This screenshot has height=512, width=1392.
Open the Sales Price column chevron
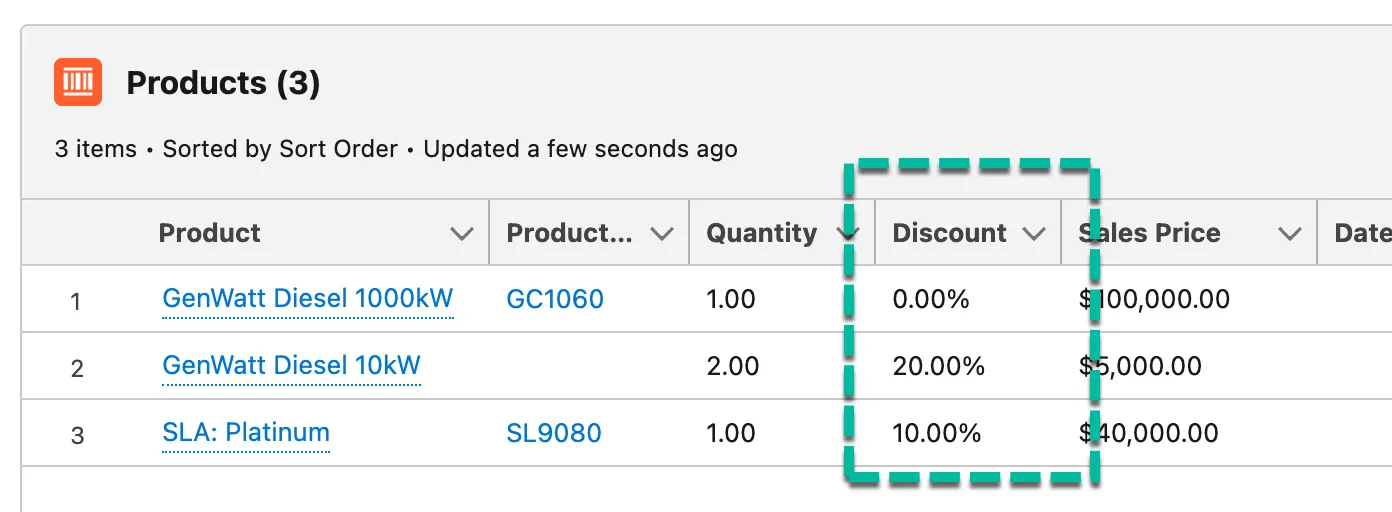coord(1290,234)
